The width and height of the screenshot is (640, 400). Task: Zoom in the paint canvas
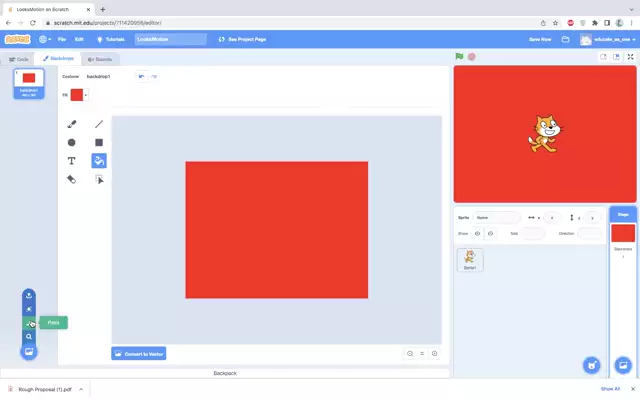[435, 353]
